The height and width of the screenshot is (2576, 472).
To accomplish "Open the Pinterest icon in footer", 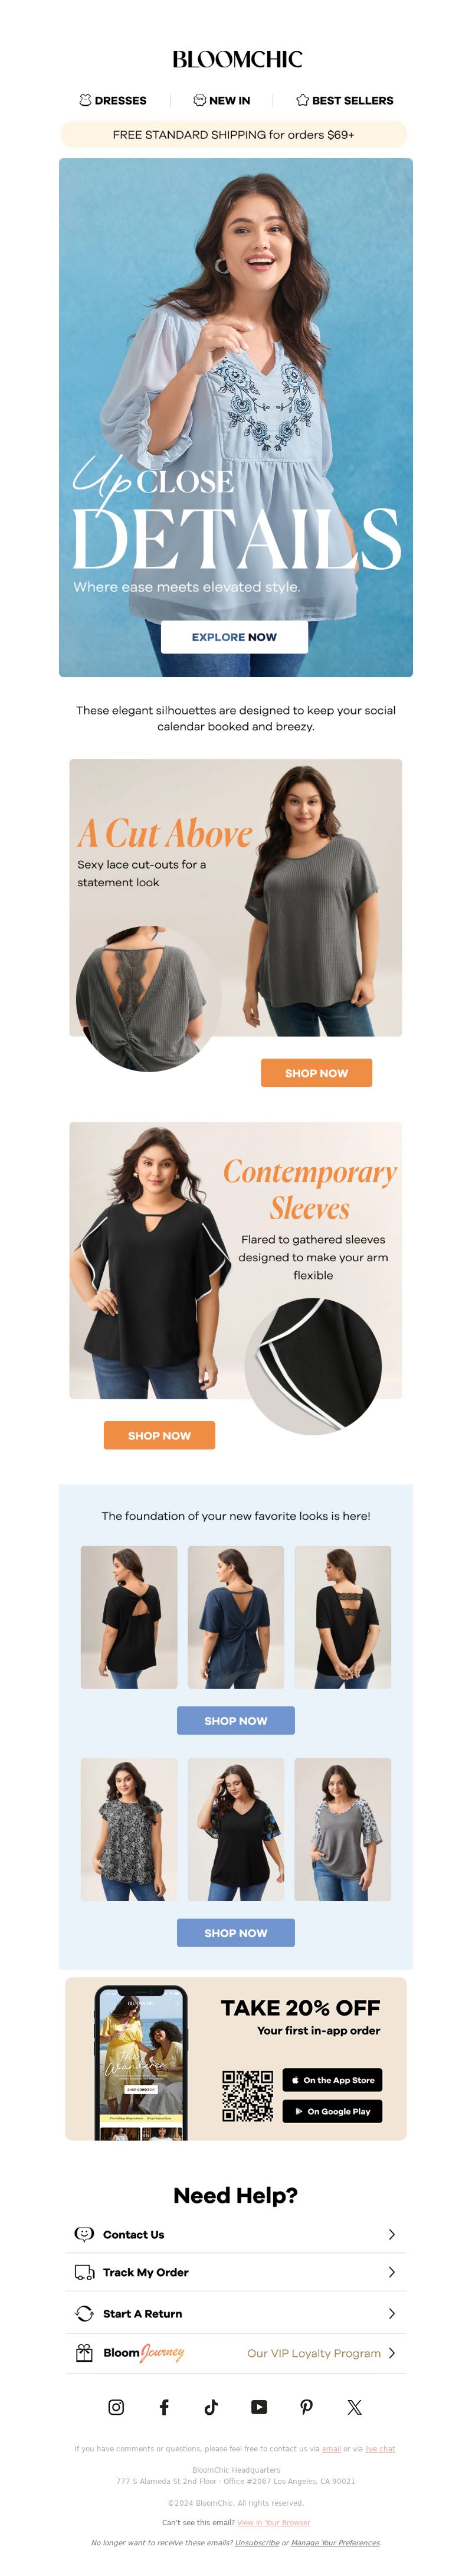I will click(x=306, y=2406).
